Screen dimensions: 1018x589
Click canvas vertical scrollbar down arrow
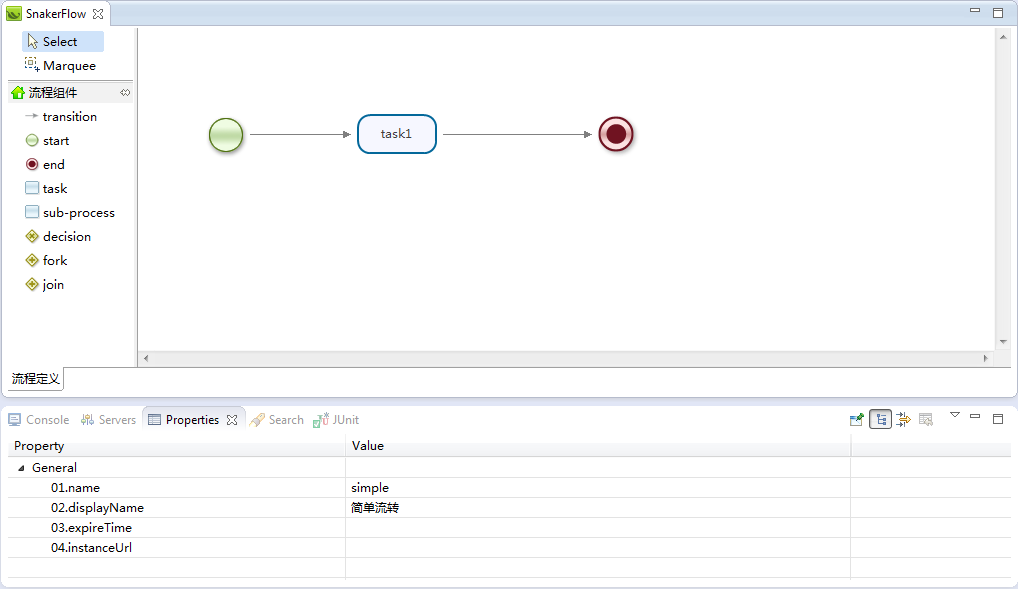[1003, 342]
